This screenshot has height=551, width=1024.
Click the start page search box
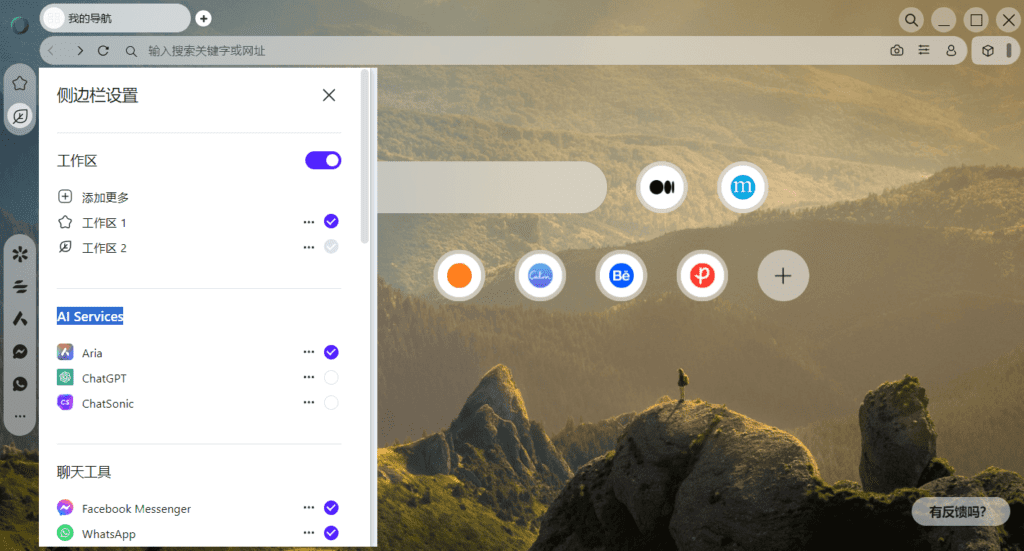(x=492, y=187)
